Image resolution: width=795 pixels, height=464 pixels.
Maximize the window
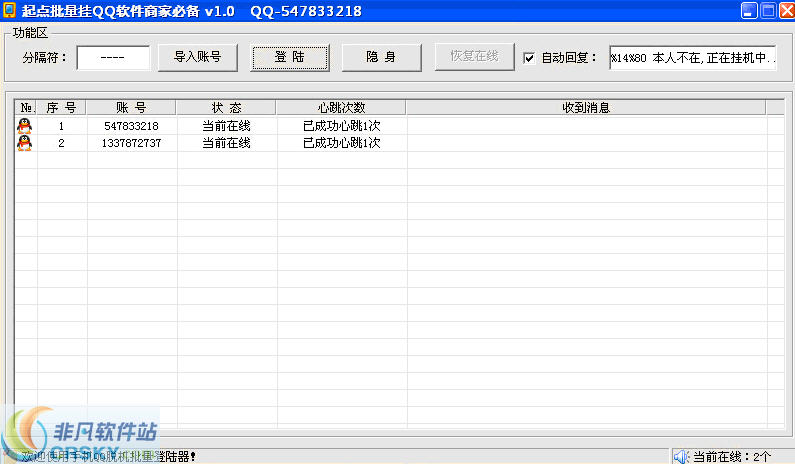click(768, 11)
